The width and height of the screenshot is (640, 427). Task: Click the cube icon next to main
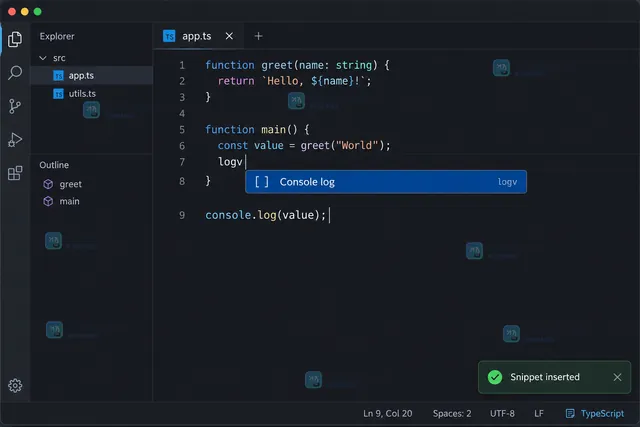point(48,201)
